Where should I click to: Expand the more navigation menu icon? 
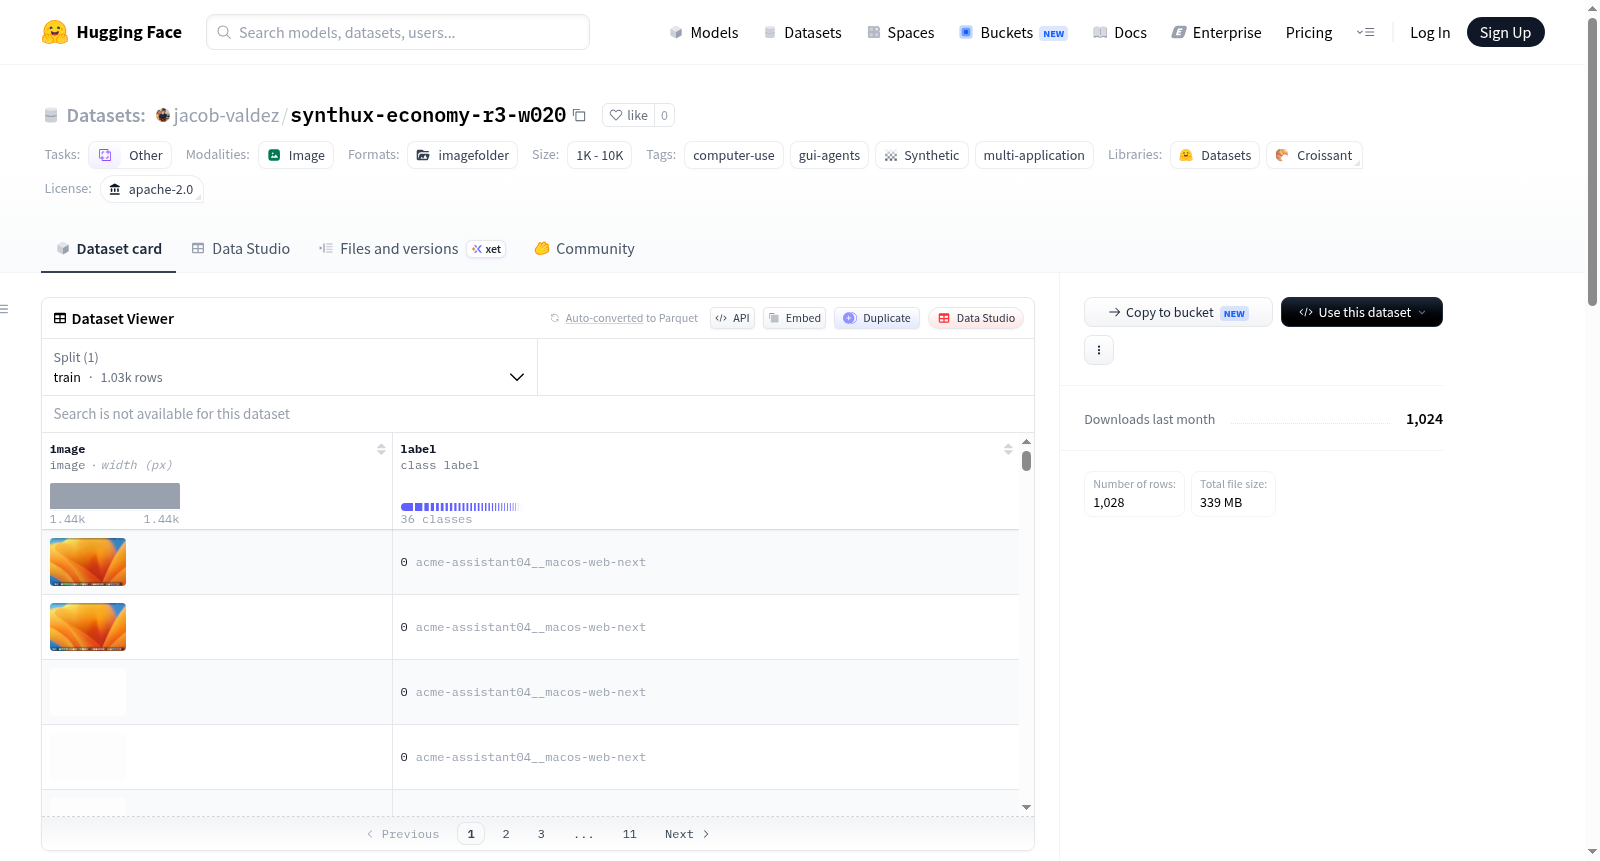[x=1365, y=32]
